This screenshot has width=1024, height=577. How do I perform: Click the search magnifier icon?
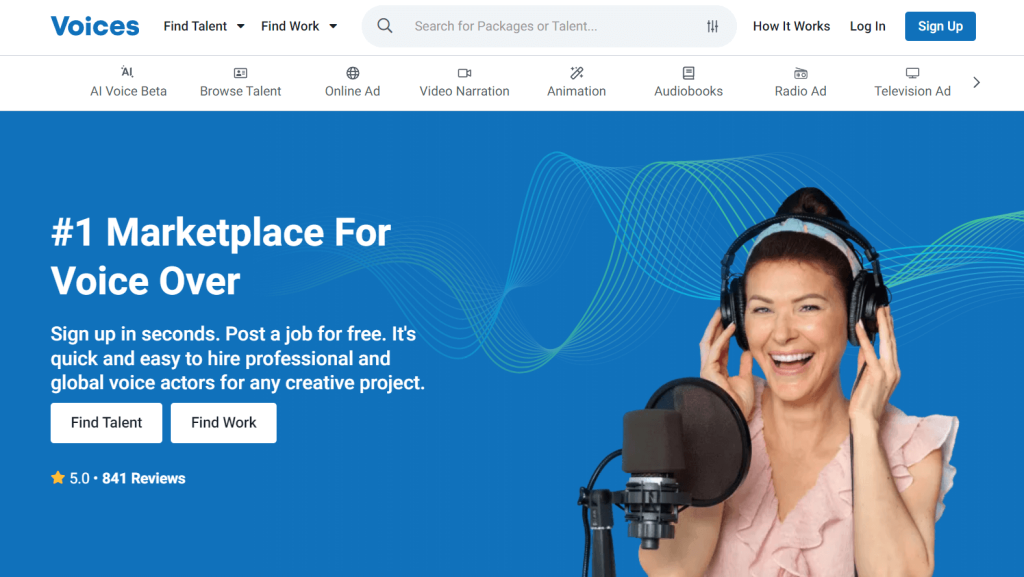[x=385, y=26]
